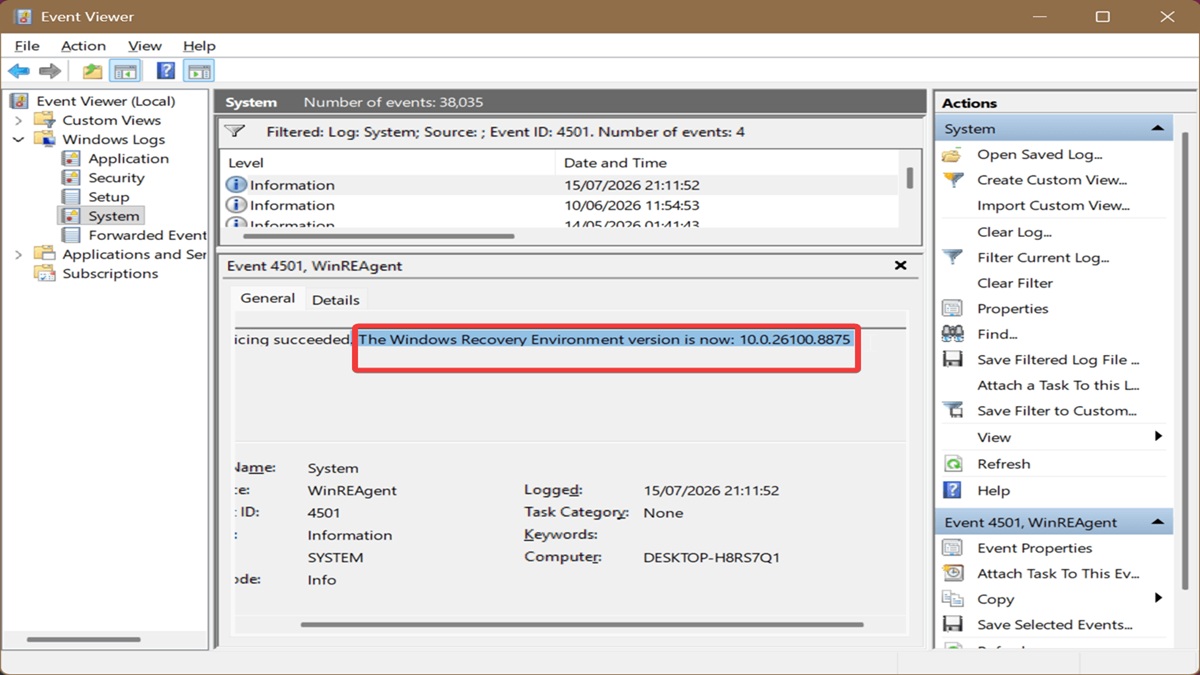
Task: Click Import Custom View action
Action: pos(1054,206)
